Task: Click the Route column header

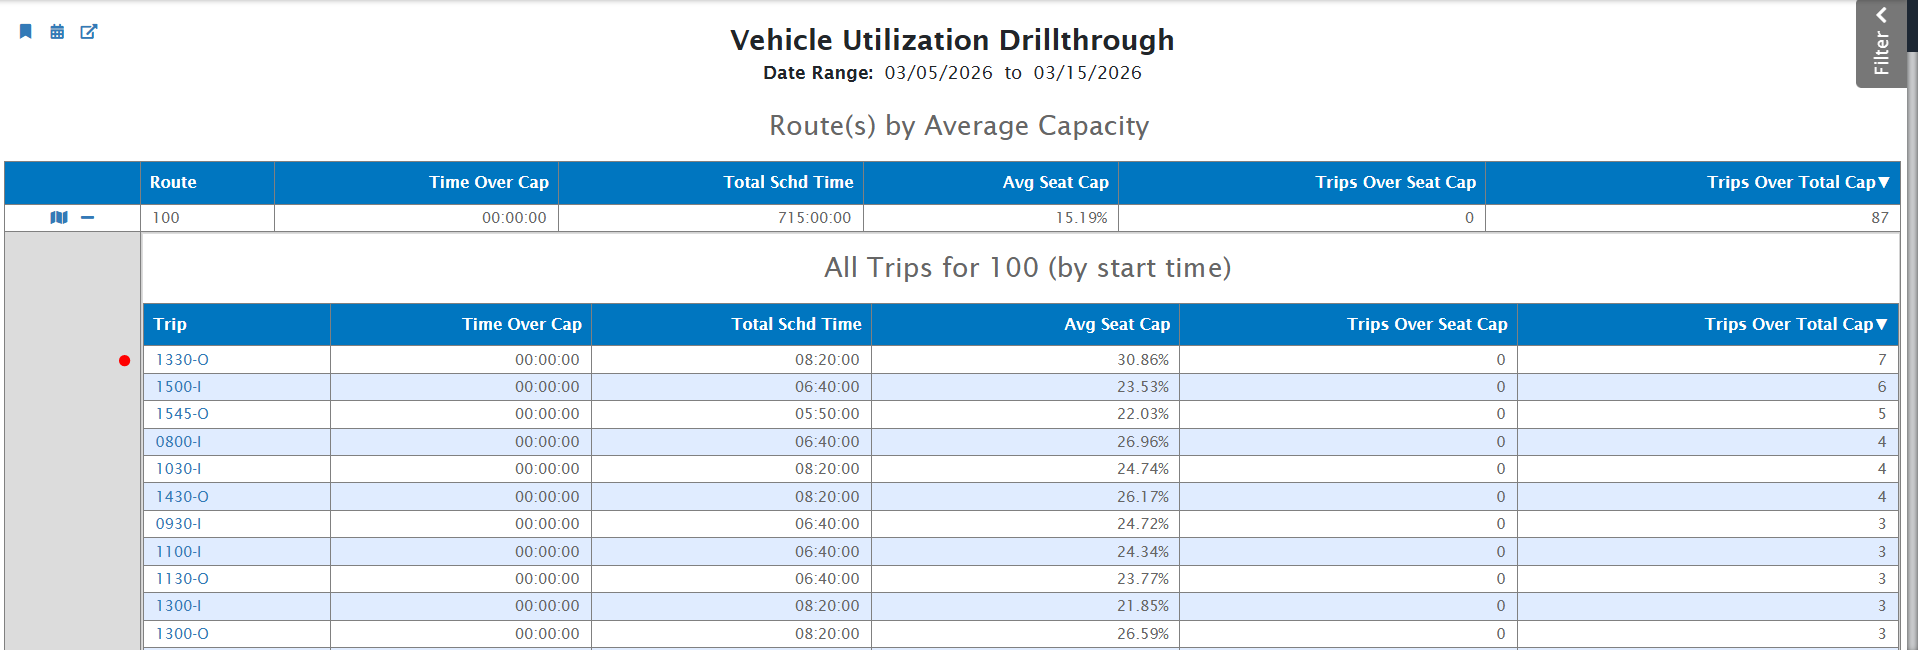Action: click(173, 183)
